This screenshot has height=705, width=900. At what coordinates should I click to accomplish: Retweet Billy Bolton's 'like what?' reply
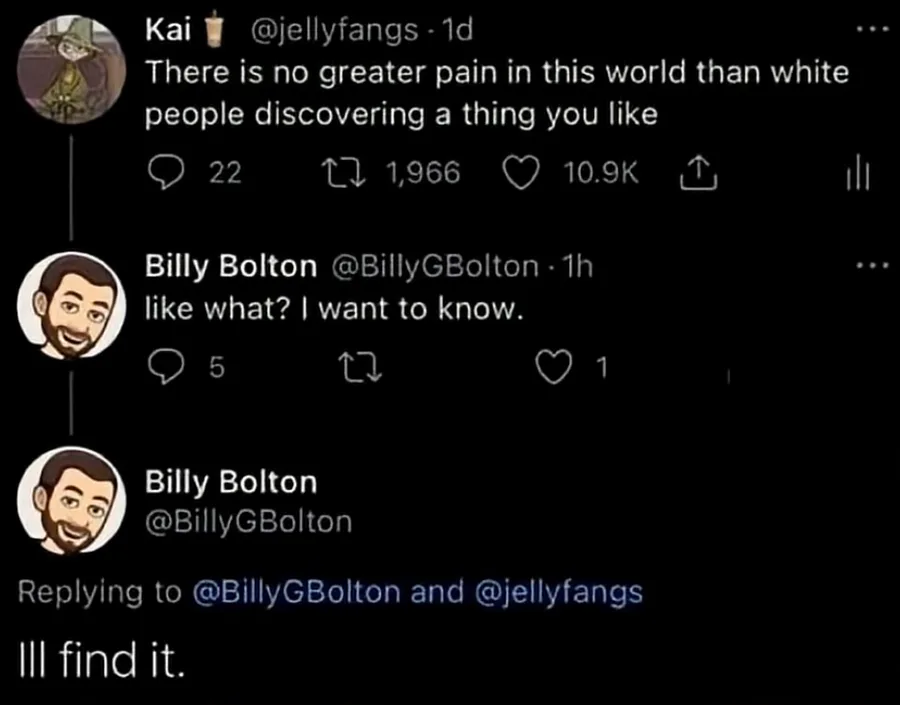353,370
